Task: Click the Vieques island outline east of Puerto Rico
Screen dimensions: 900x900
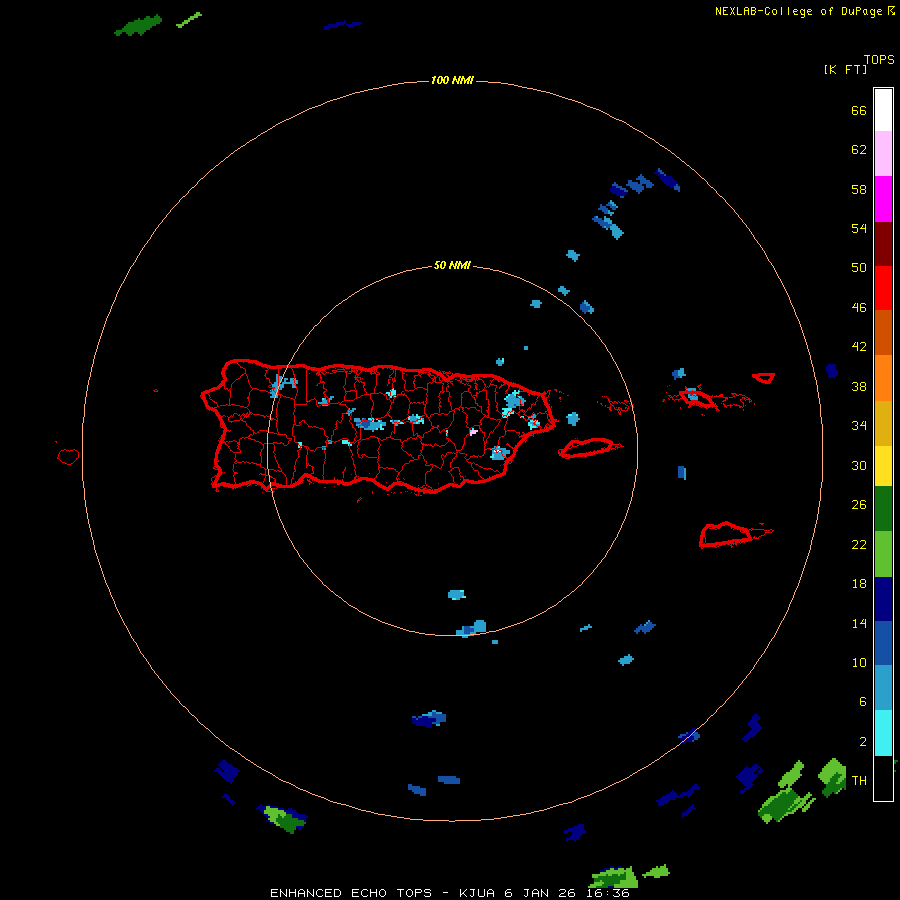Action: tap(591, 448)
